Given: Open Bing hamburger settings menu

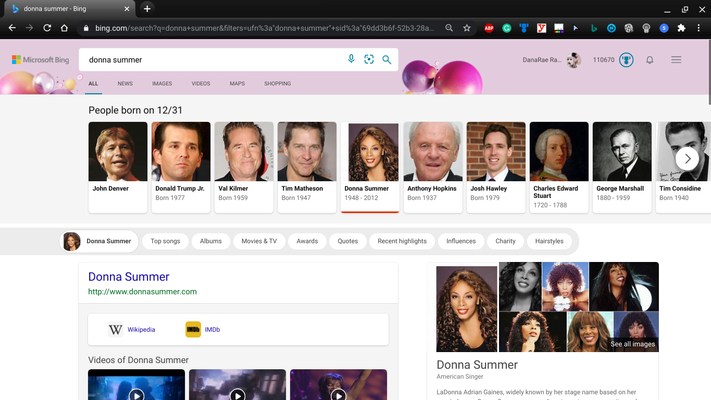Looking at the screenshot, I should tap(676, 59).
